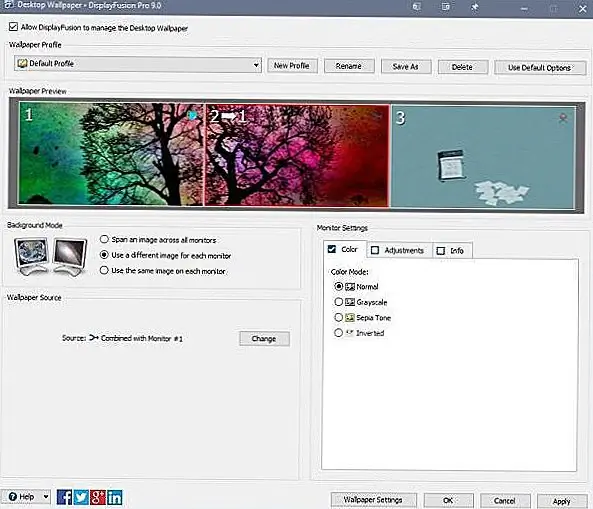Image resolution: width=593 pixels, height=509 pixels.
Task: Uncheck Allow DisplayFusion to manage Desktop Wallpaper
Action: click(x=13, y=27)
